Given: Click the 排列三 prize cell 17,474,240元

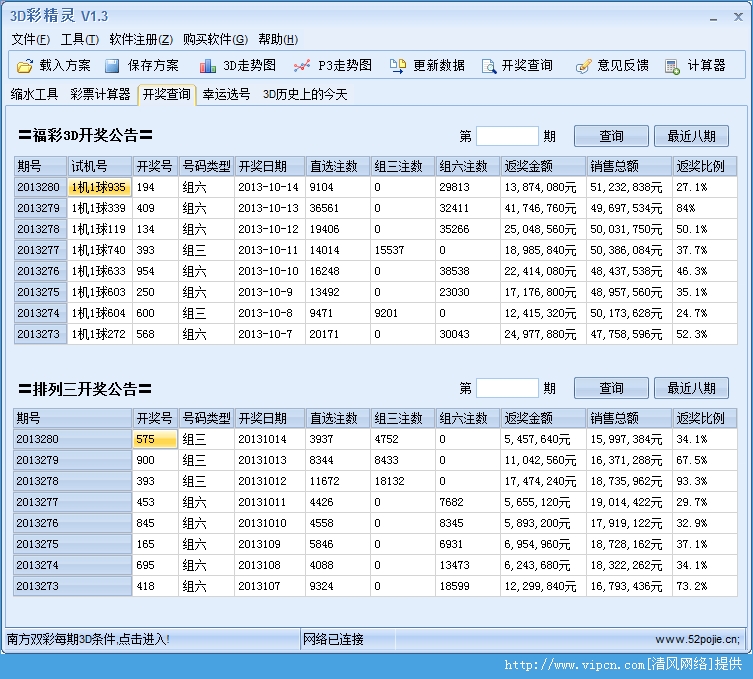Looking at the screenshot, I should (543, 481).
